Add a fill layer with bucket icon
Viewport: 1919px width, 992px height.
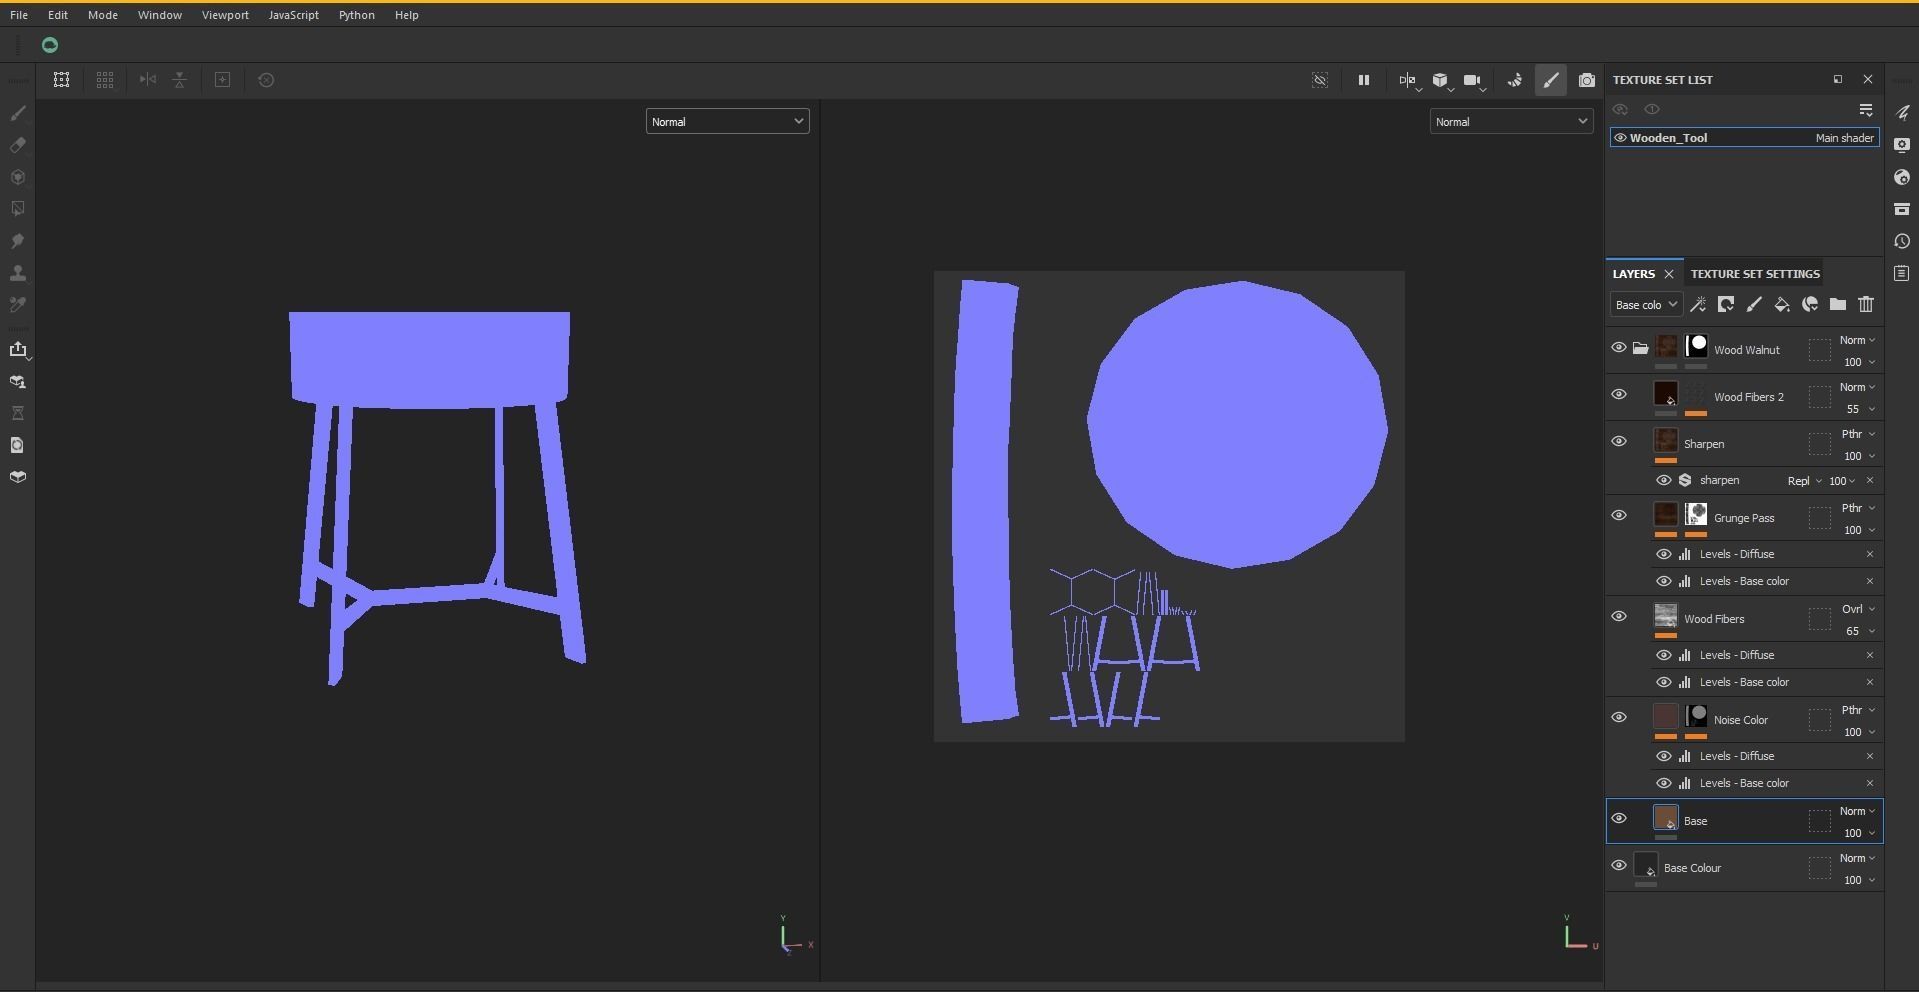click(1782, 304)
